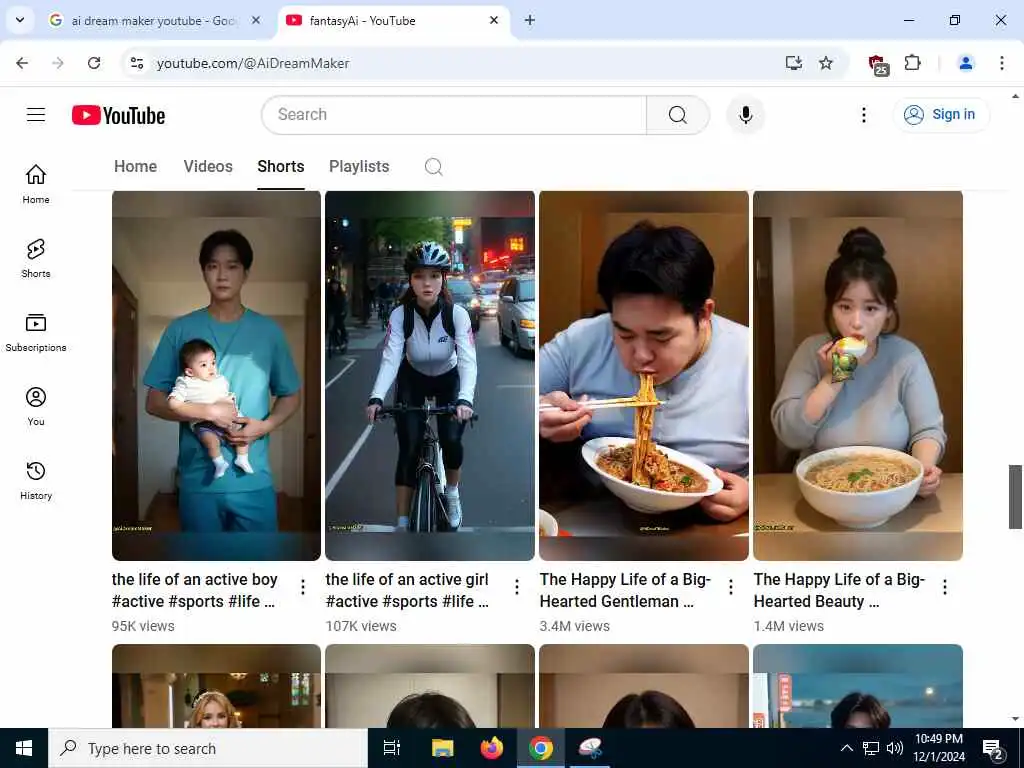Click the channel search magnifier icon
Image resolution: width=1024 pixels, height=768 pixels.
tap(434, 167)
